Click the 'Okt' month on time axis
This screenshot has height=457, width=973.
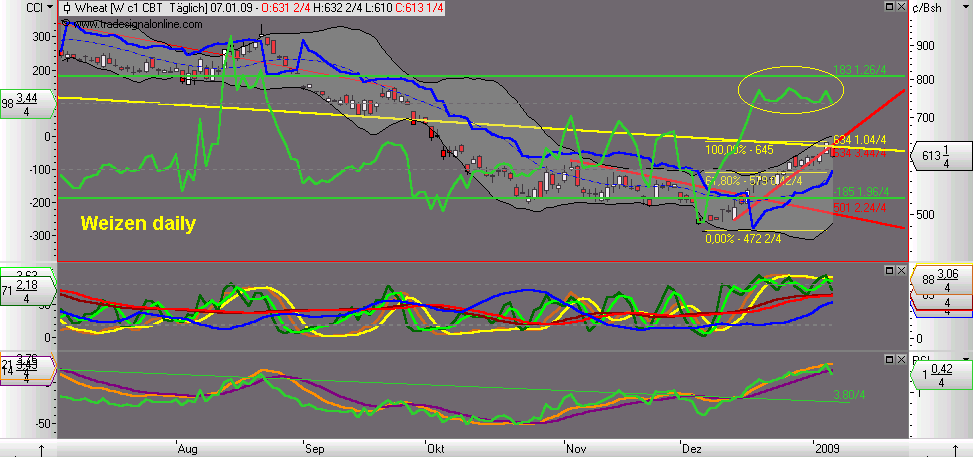437,447
